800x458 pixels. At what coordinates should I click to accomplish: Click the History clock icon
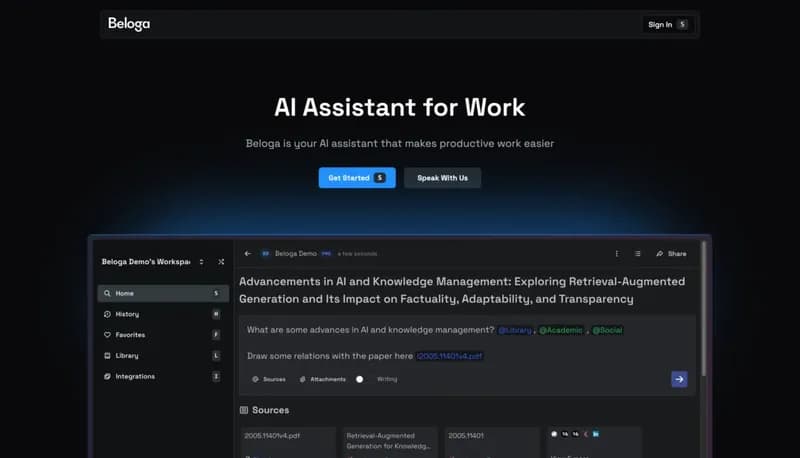107,314
